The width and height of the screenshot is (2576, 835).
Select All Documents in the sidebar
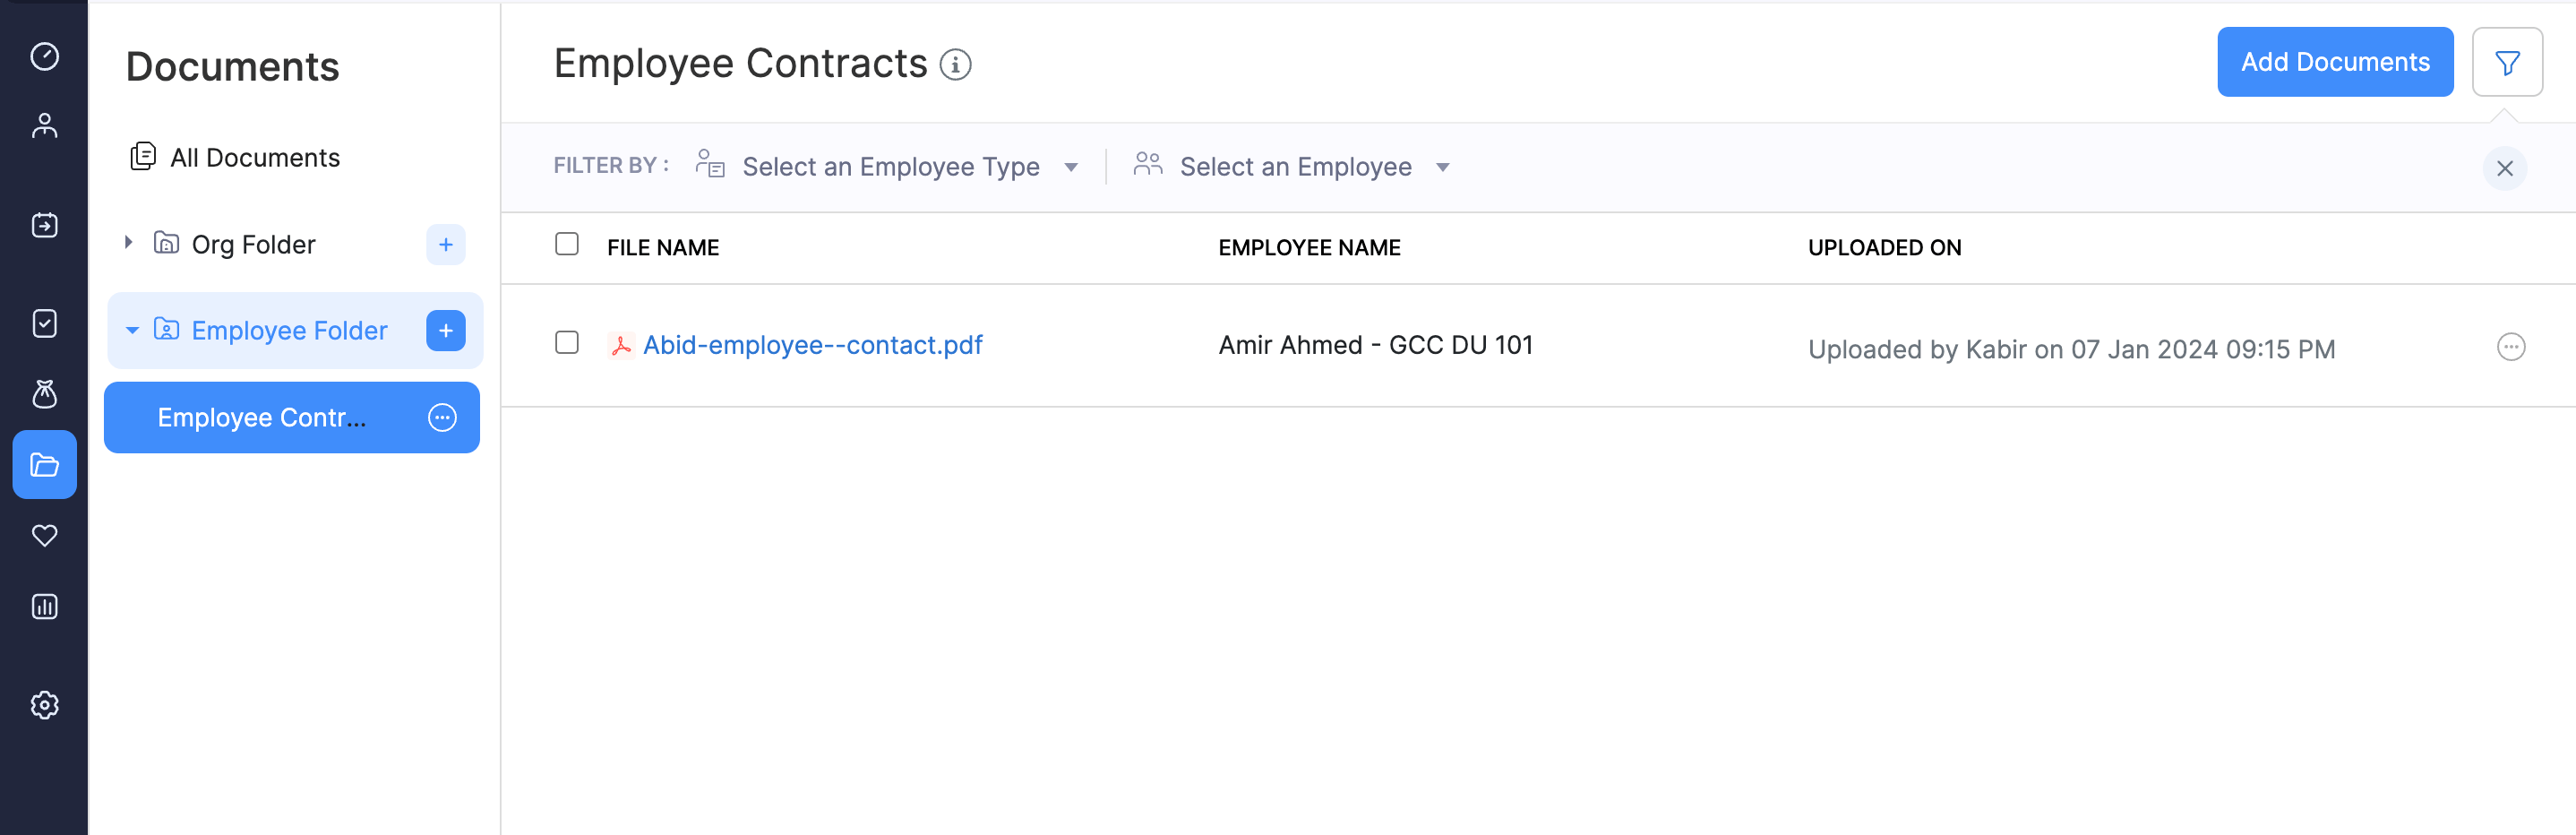tap(254, 158)
